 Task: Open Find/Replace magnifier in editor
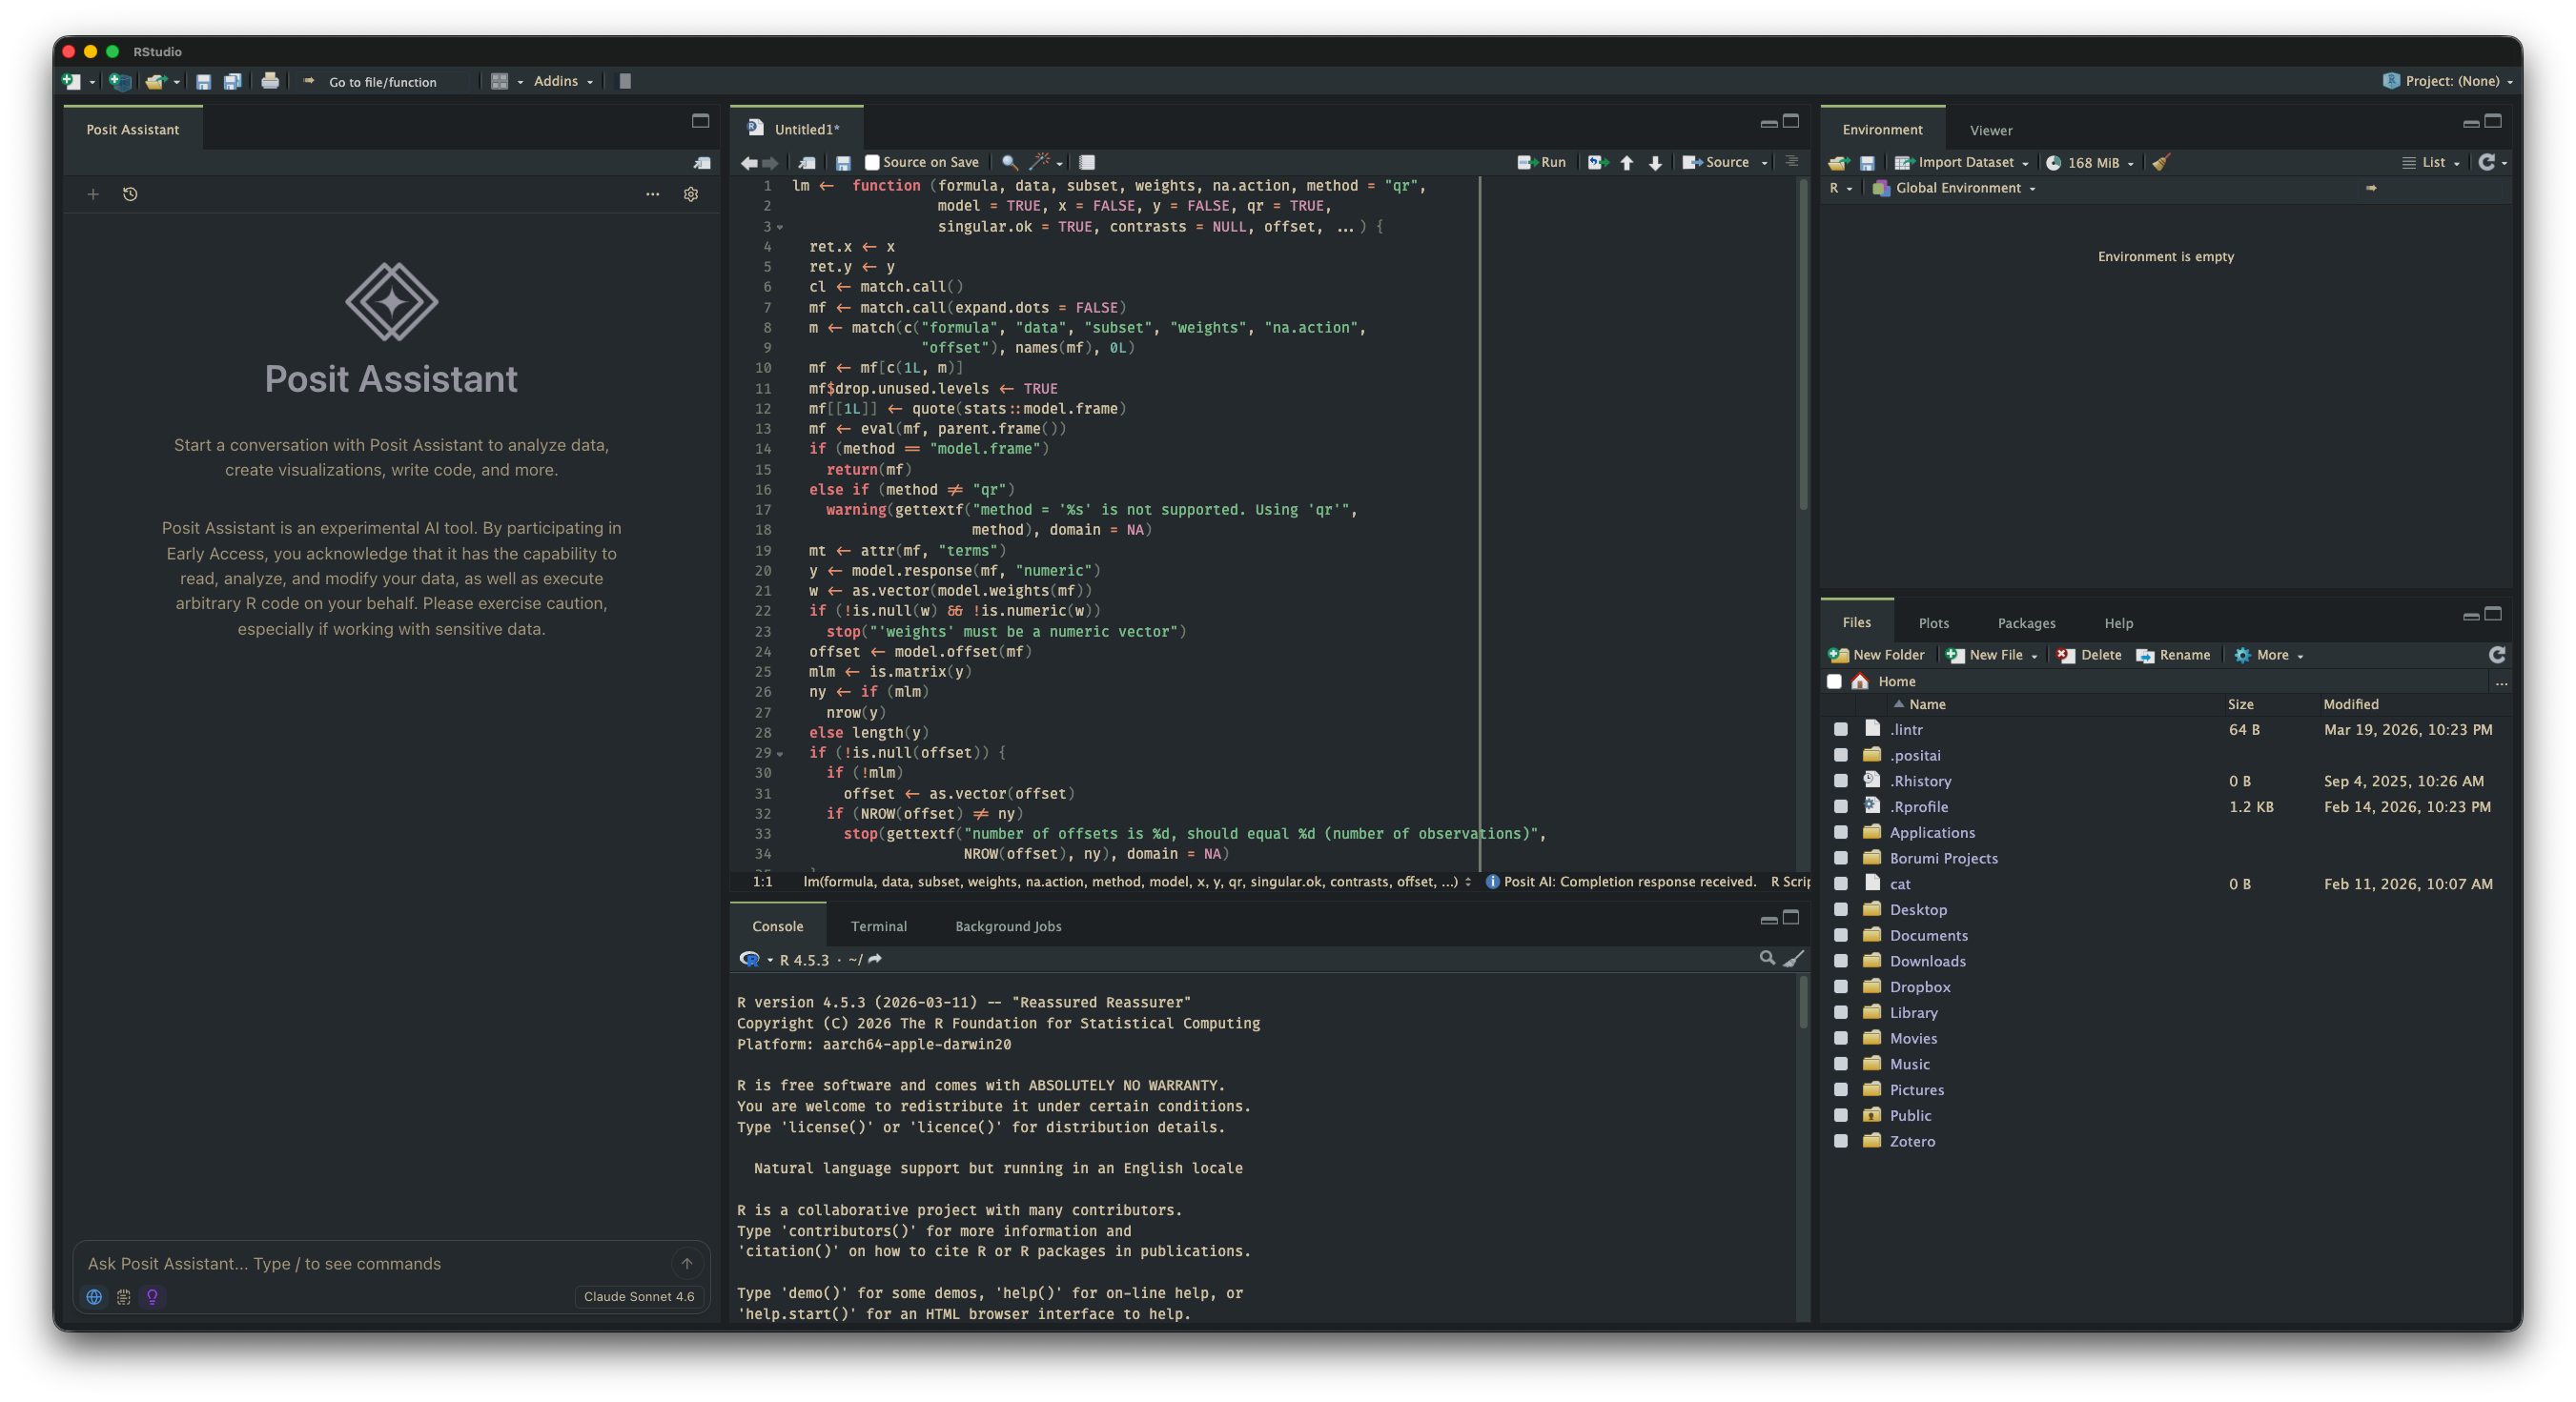click(x=1010, y=162)
